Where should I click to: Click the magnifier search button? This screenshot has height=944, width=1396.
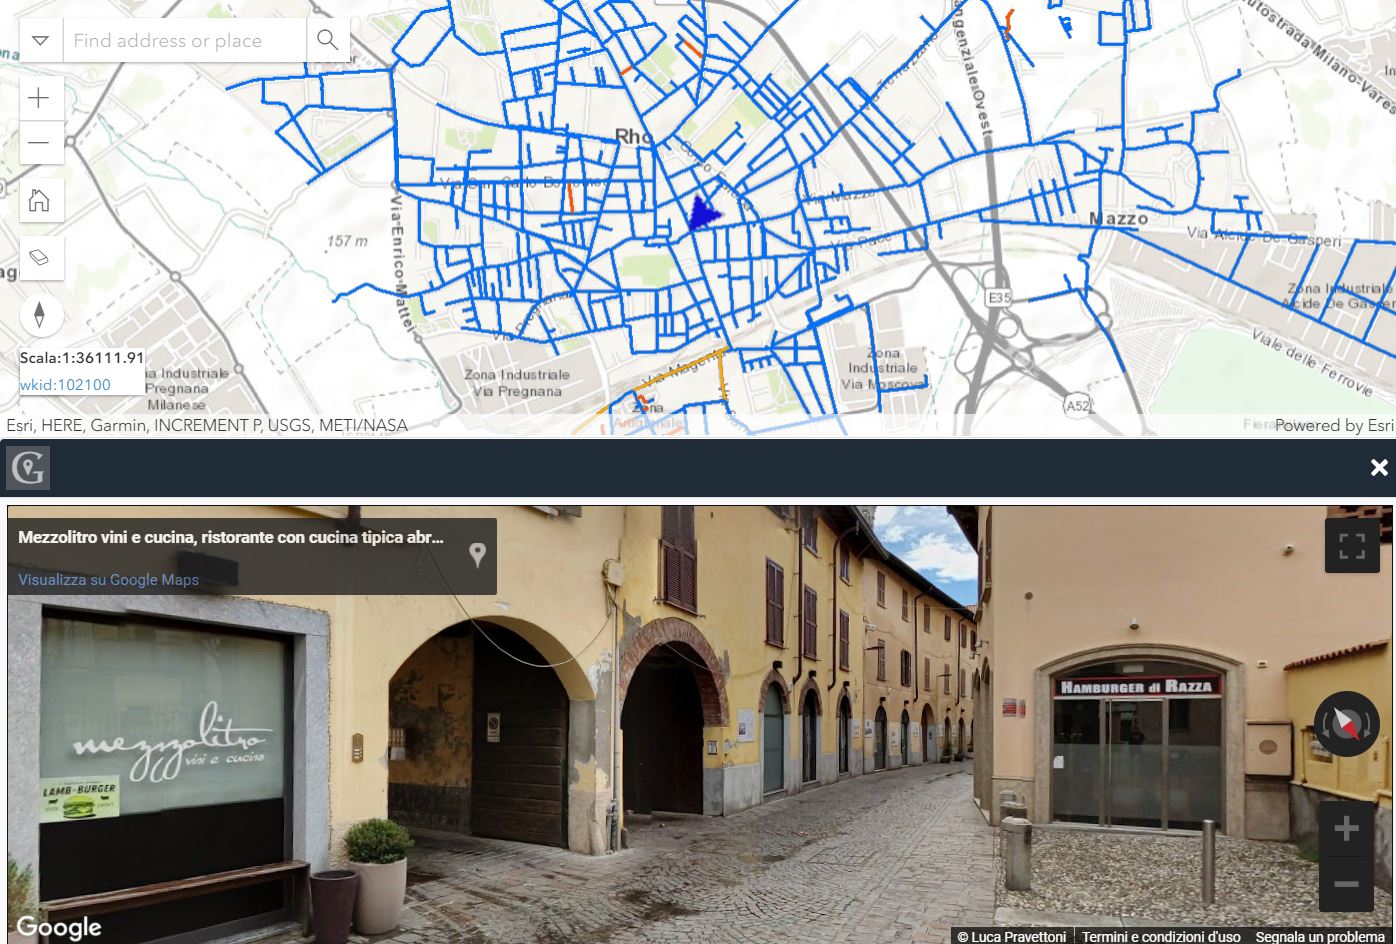327,40
